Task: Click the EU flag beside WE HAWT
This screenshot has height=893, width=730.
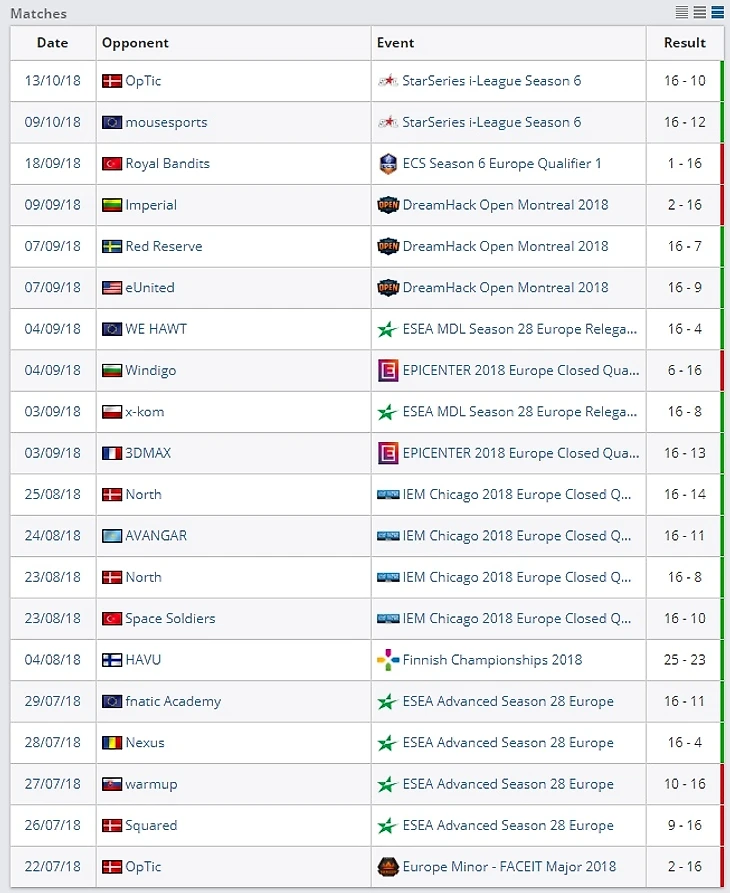Action: [112, 329]
